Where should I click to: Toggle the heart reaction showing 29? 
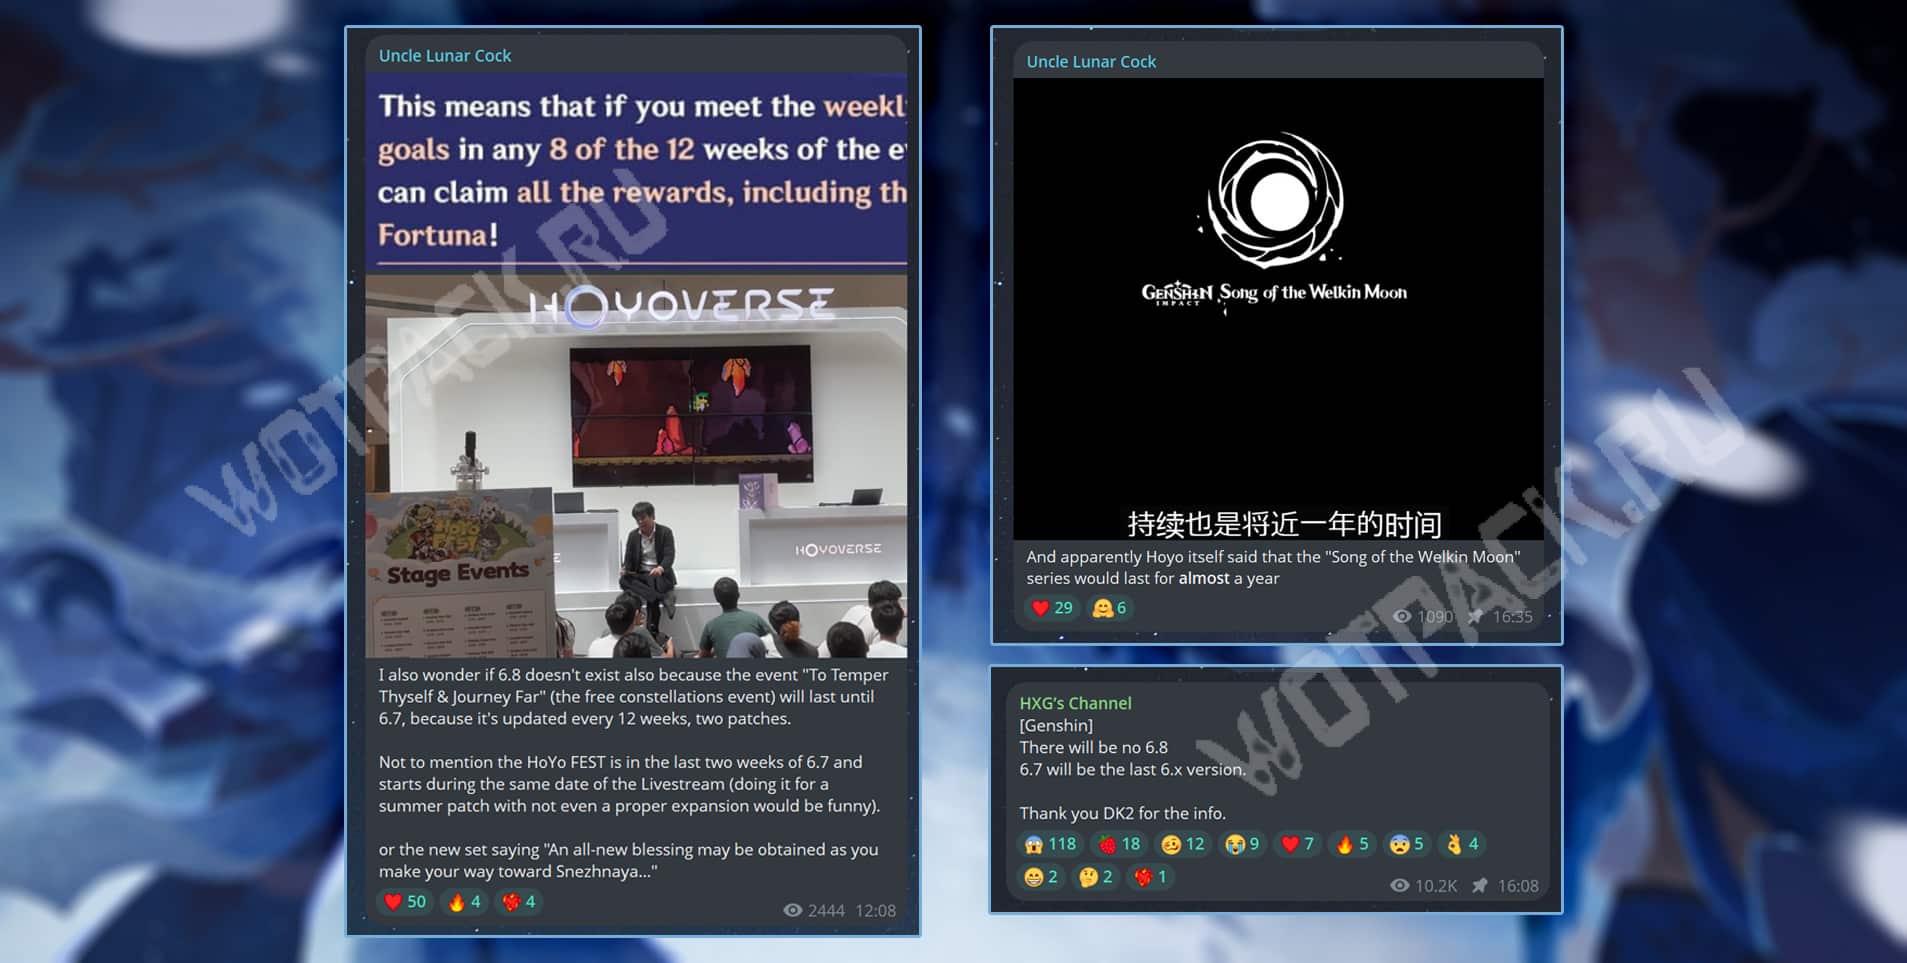(x=1052, y=608)
